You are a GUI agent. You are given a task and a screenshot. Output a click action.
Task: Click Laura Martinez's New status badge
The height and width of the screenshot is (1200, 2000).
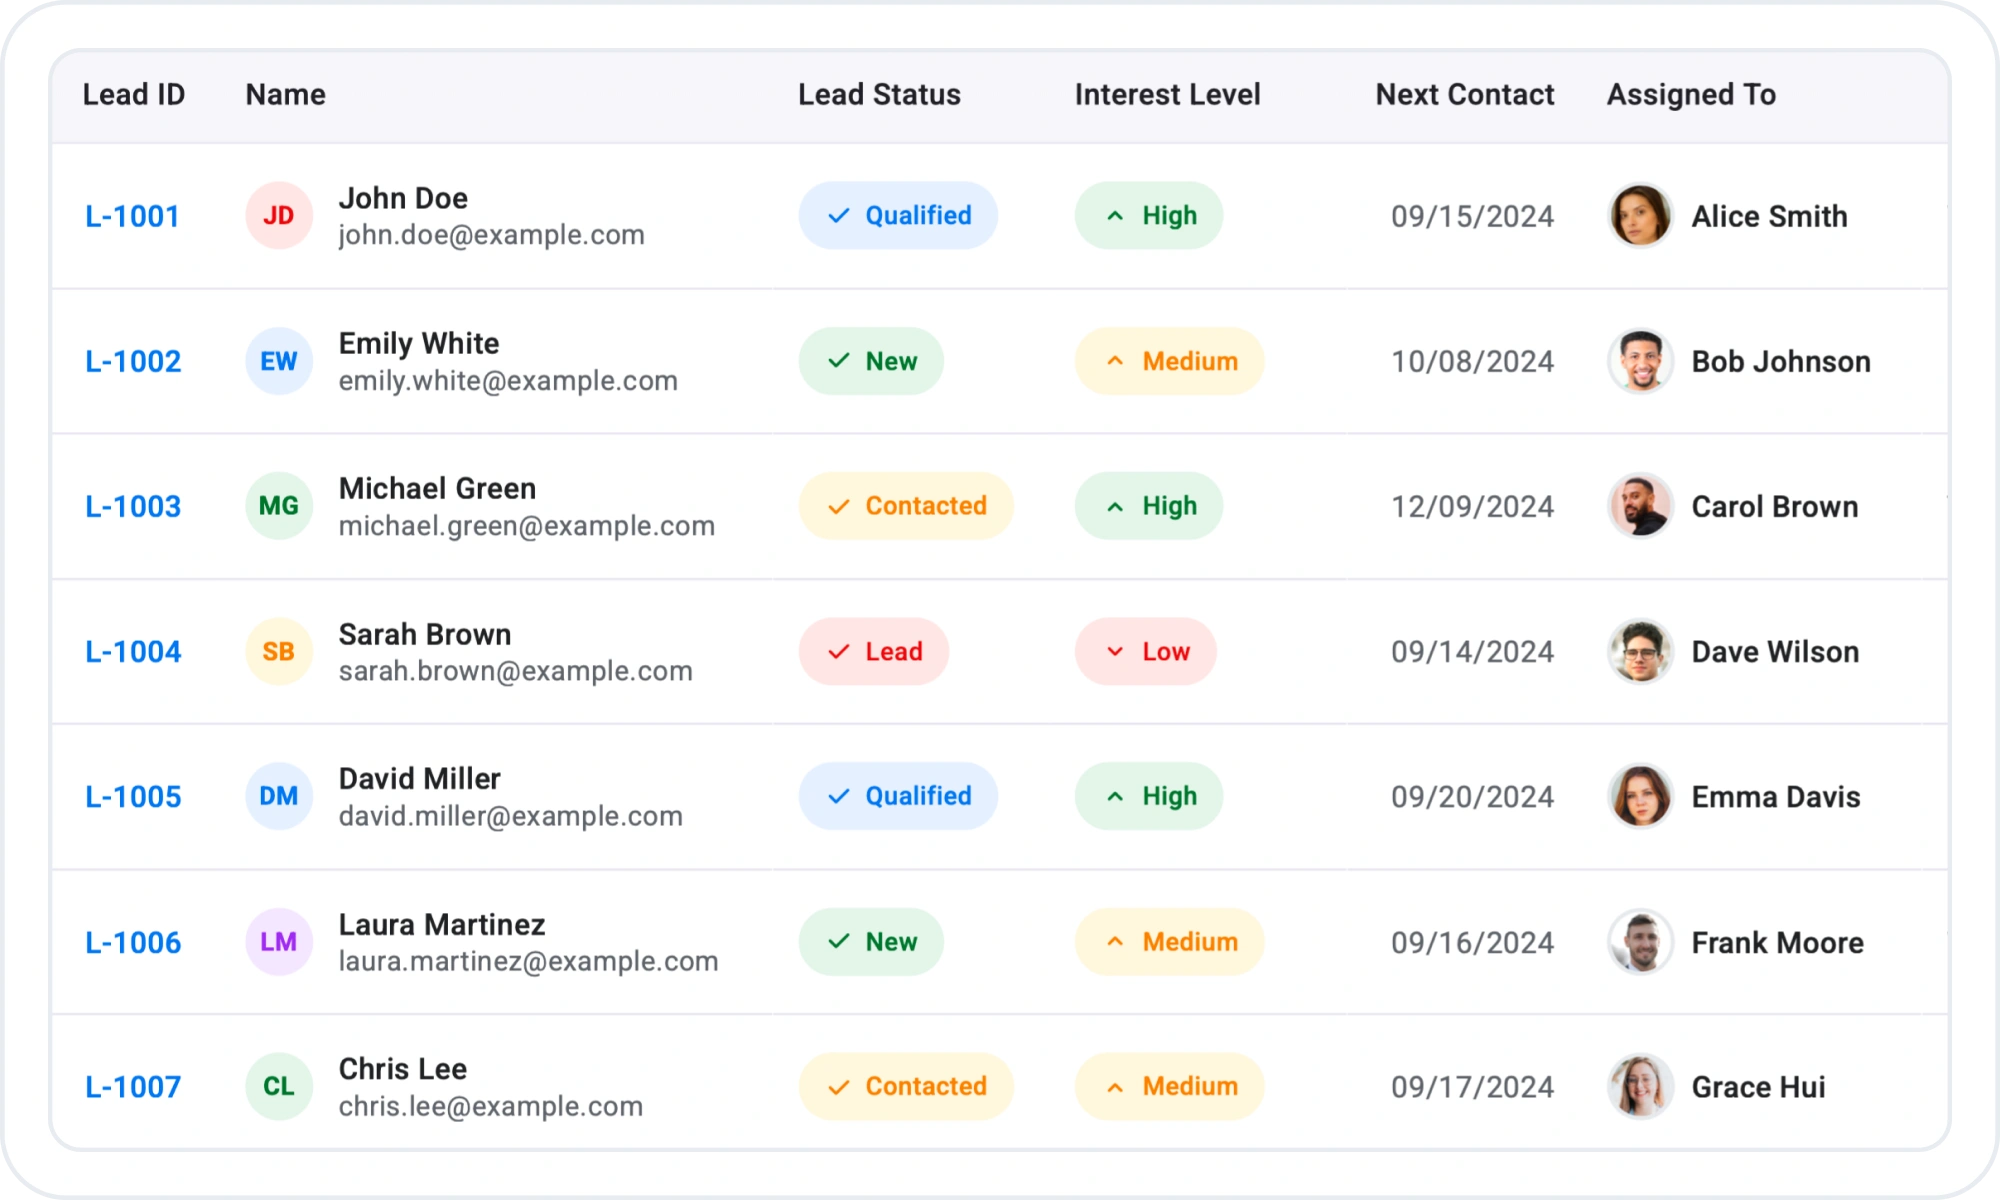pos(871,942)
